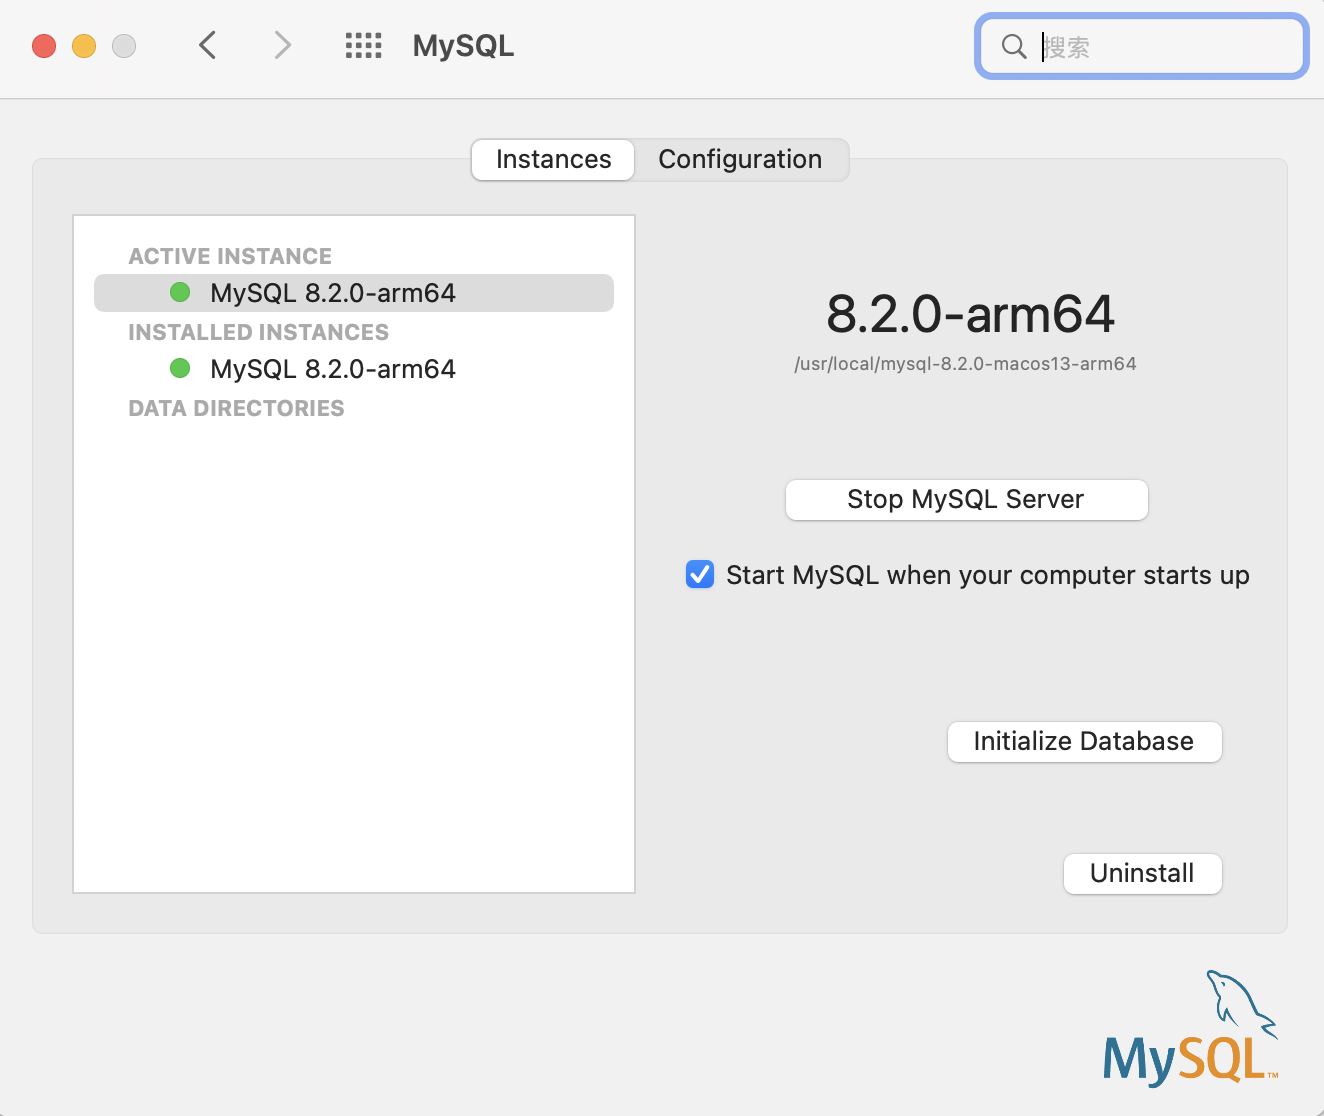Viewport: 1324px width, 1116px height.
Task: Uncheck Start MySQL when computer starts up
Action: [x=699, y=574]
